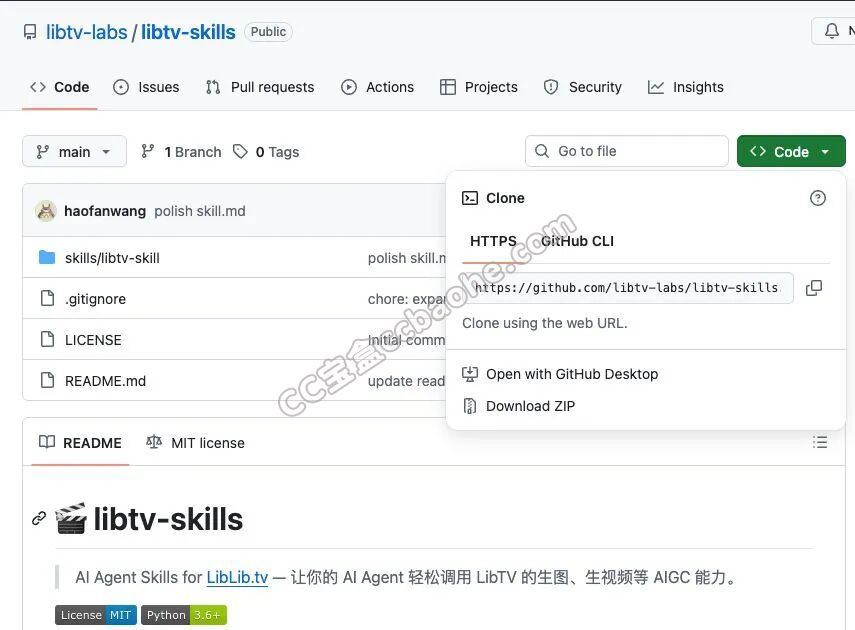
Task: Open the .gitignore file
Action: click(x=95, y=299)
